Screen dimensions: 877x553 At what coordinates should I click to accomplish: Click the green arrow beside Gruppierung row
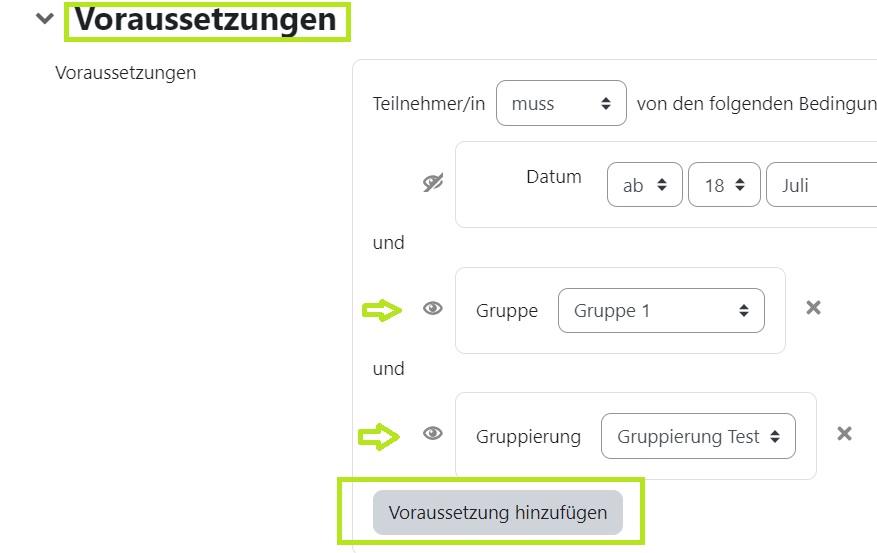point(380,436)
